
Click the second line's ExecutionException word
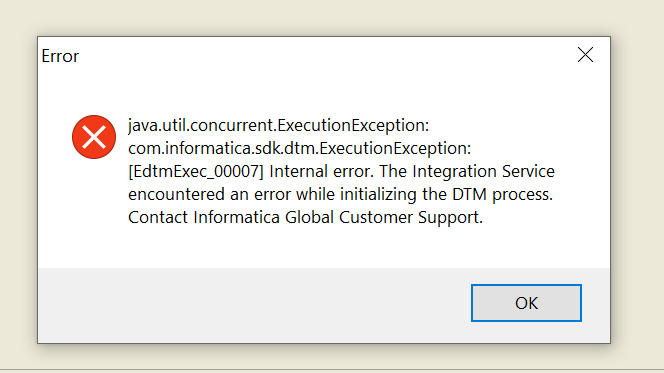coord(395,148)
